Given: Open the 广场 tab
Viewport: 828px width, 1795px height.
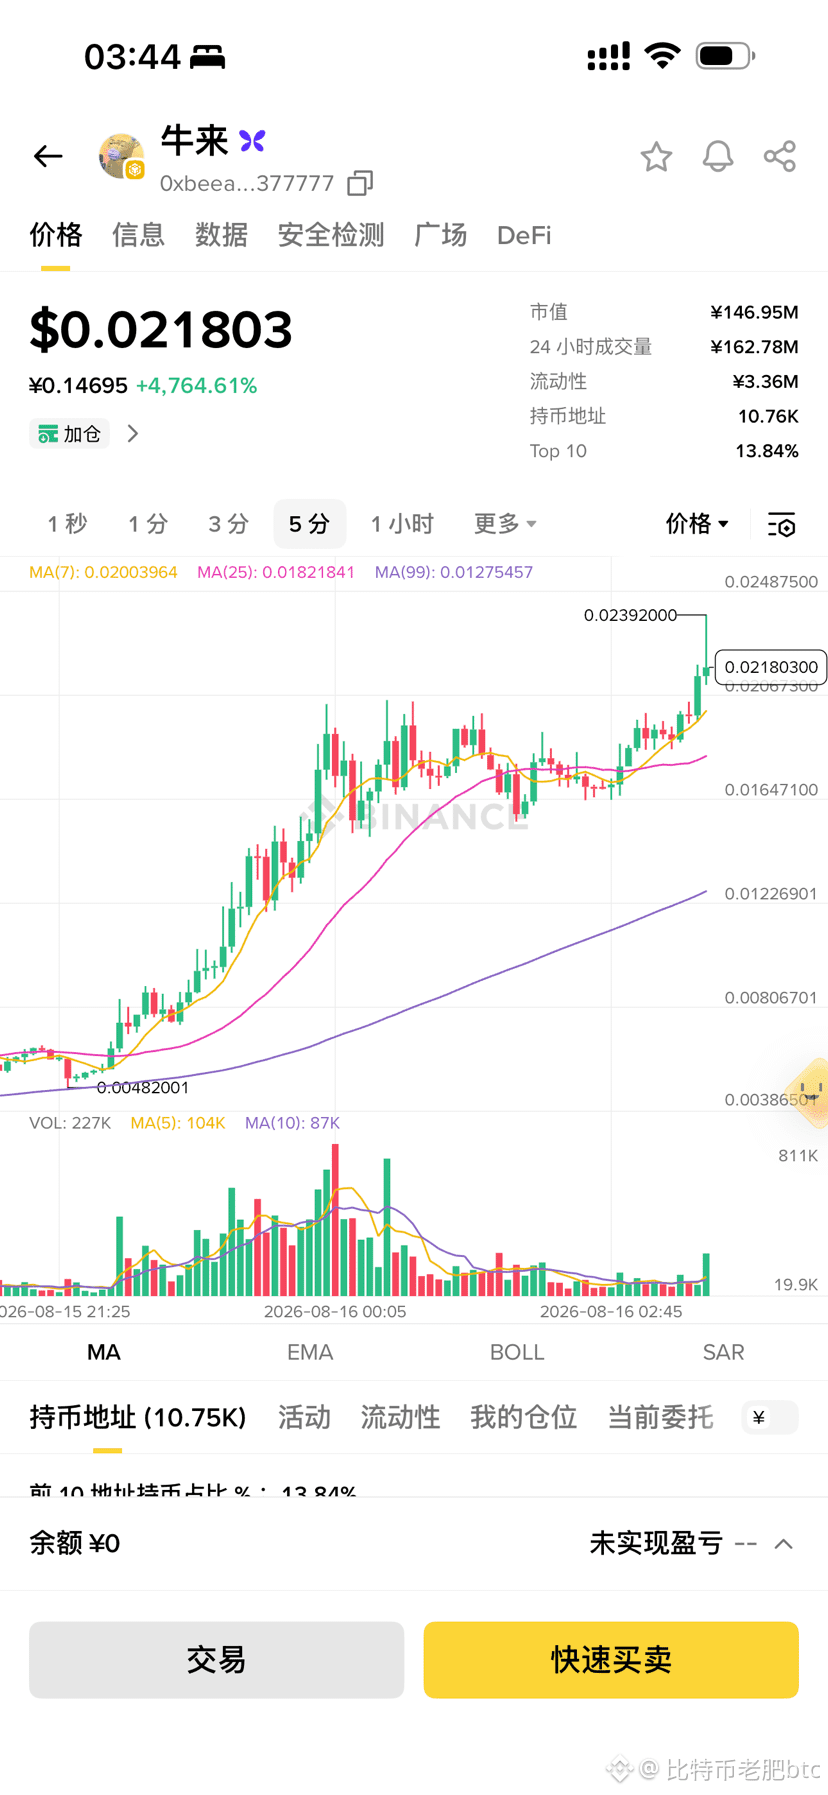Looking at the screenshot, I should coord(441,235).
